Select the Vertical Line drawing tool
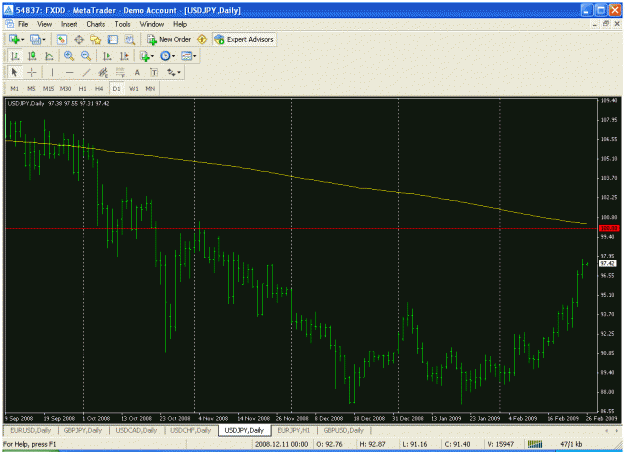The height and width of the screenshot is (452, 625). click(x=52, y=72)
